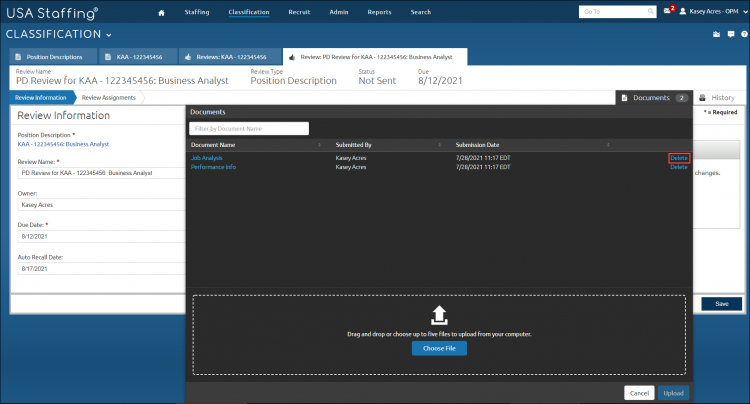The width and height of the screenshot is (750, 404).
Task: Switch to Reviews: KAA - 122345456 tab
Action: (x=231, y=57)
